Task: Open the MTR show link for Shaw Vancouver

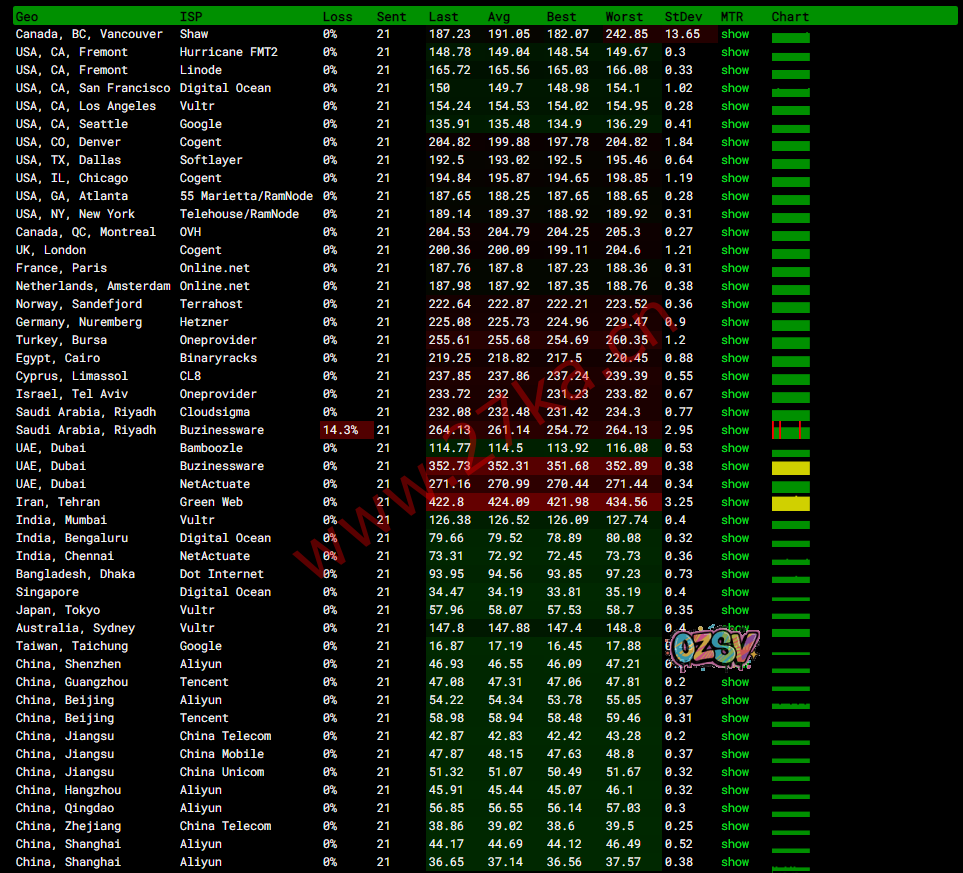Action: 735,34
